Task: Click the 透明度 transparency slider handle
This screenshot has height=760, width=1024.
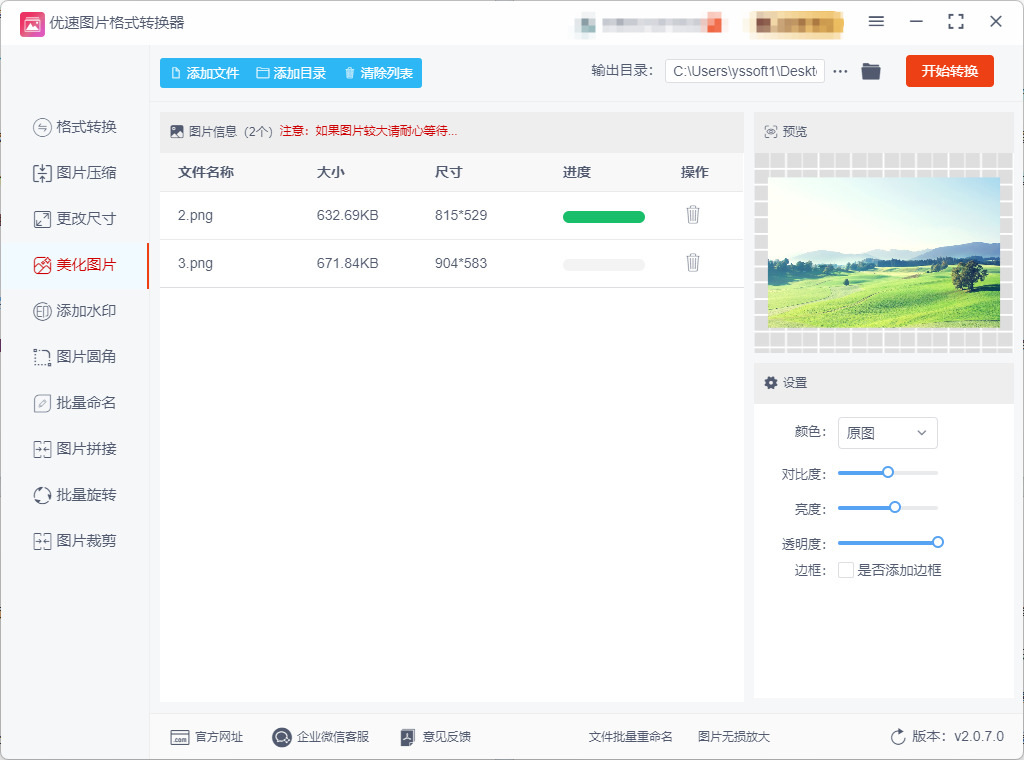Action: click(x=938, y=542)
